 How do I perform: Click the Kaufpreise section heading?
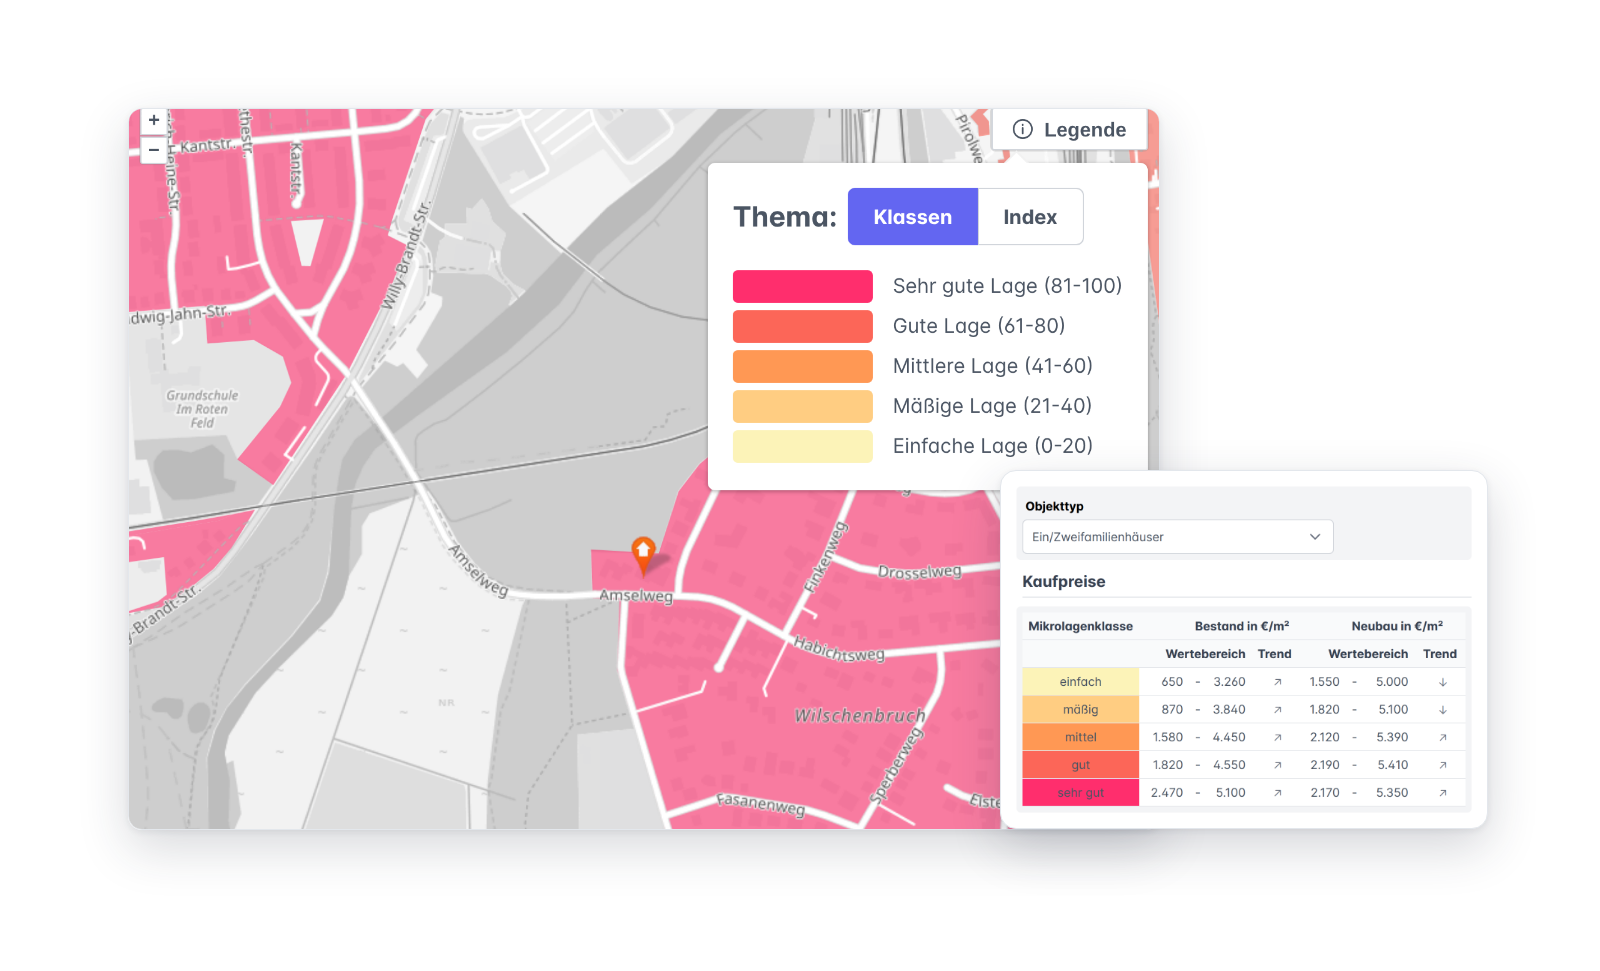(x=1063, y=582)
